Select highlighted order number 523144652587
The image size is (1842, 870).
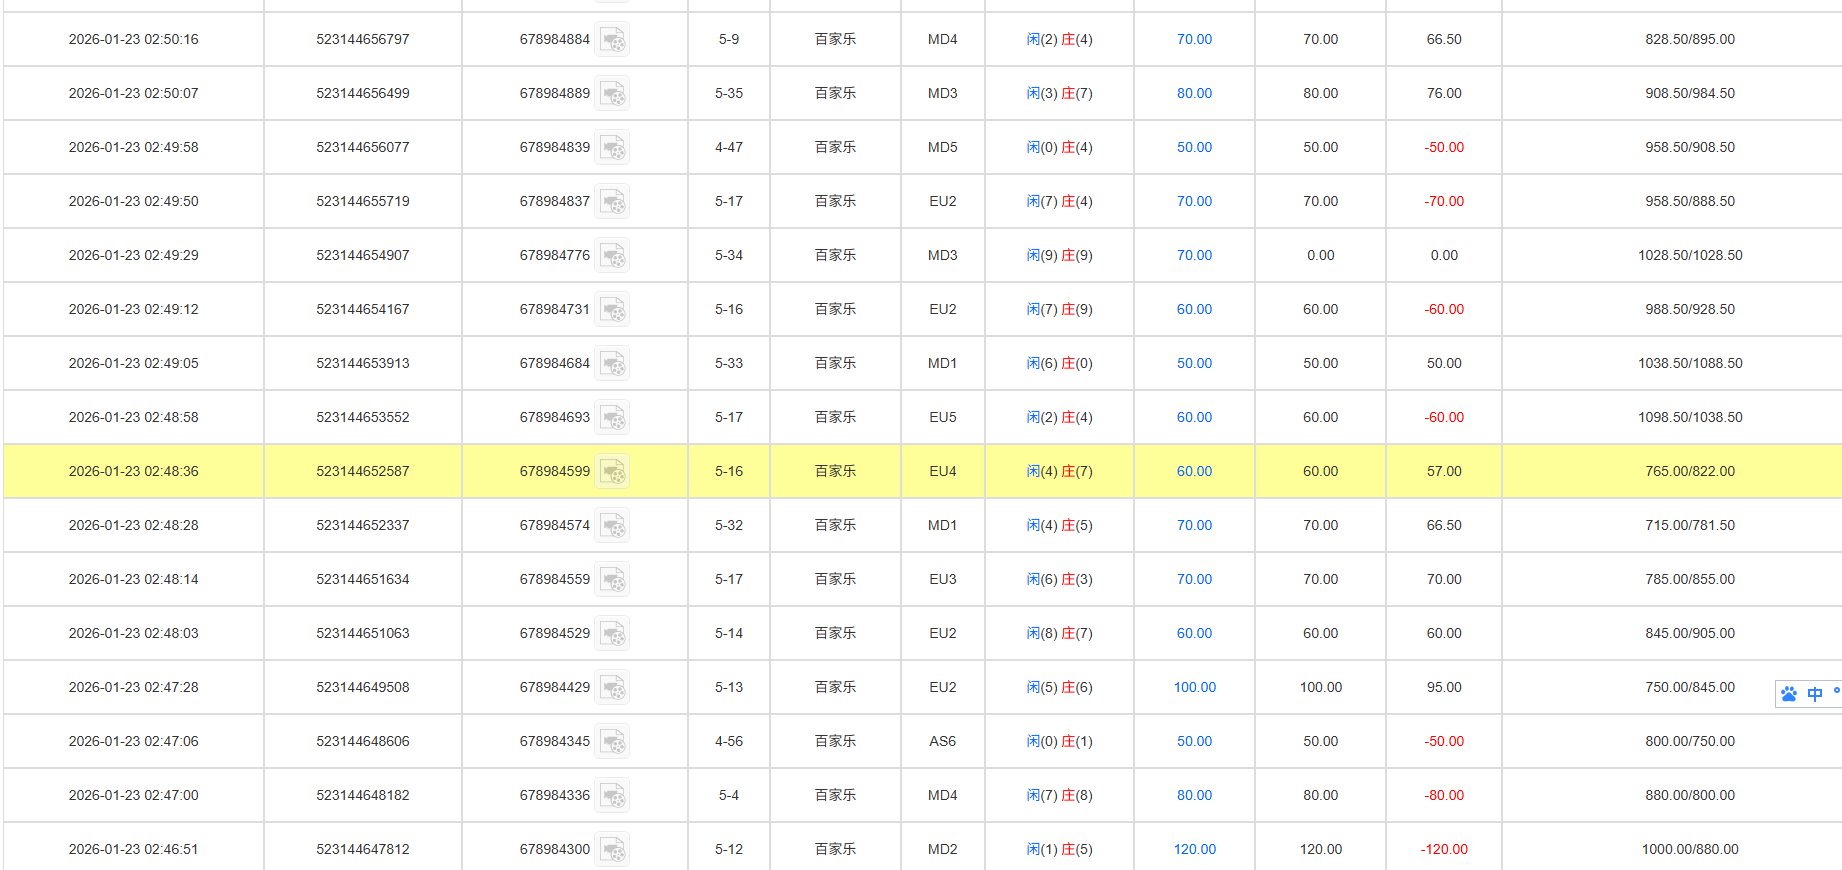pos(363,472)
